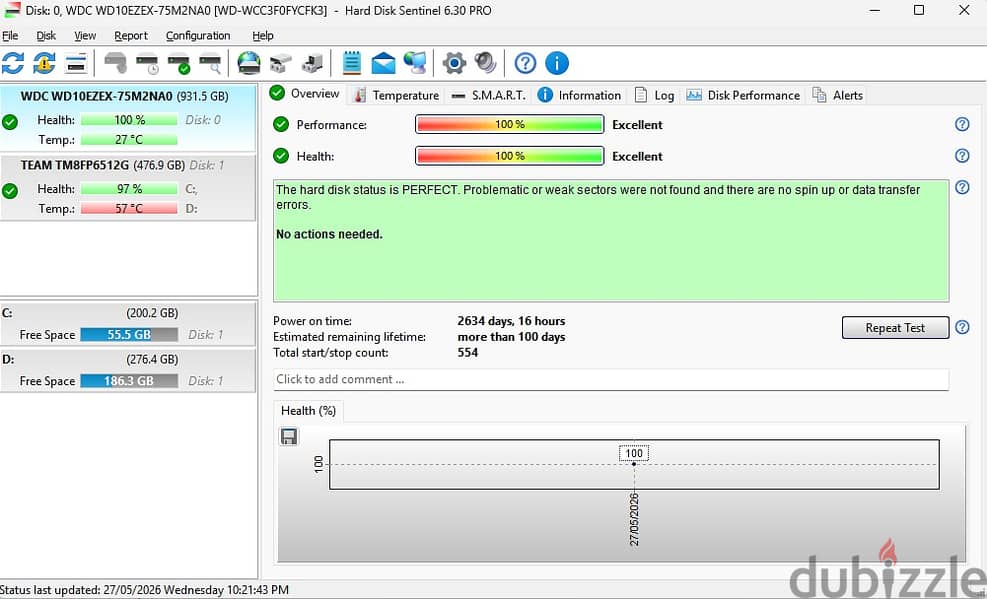Click the disk with clock toolbar icon
The height and width of the screenshot is (599, 987).
coord(147,63)
